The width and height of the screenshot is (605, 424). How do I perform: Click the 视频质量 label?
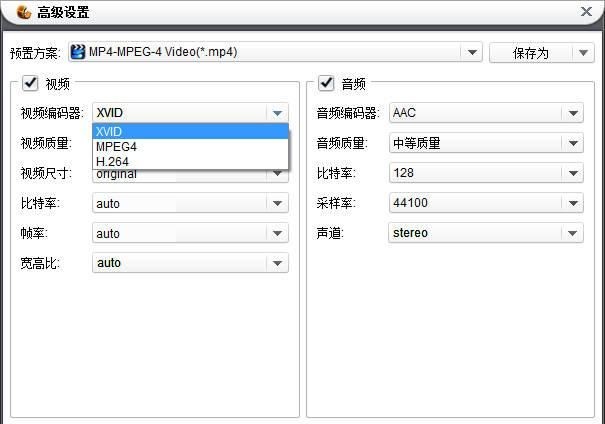coord(46,143)
